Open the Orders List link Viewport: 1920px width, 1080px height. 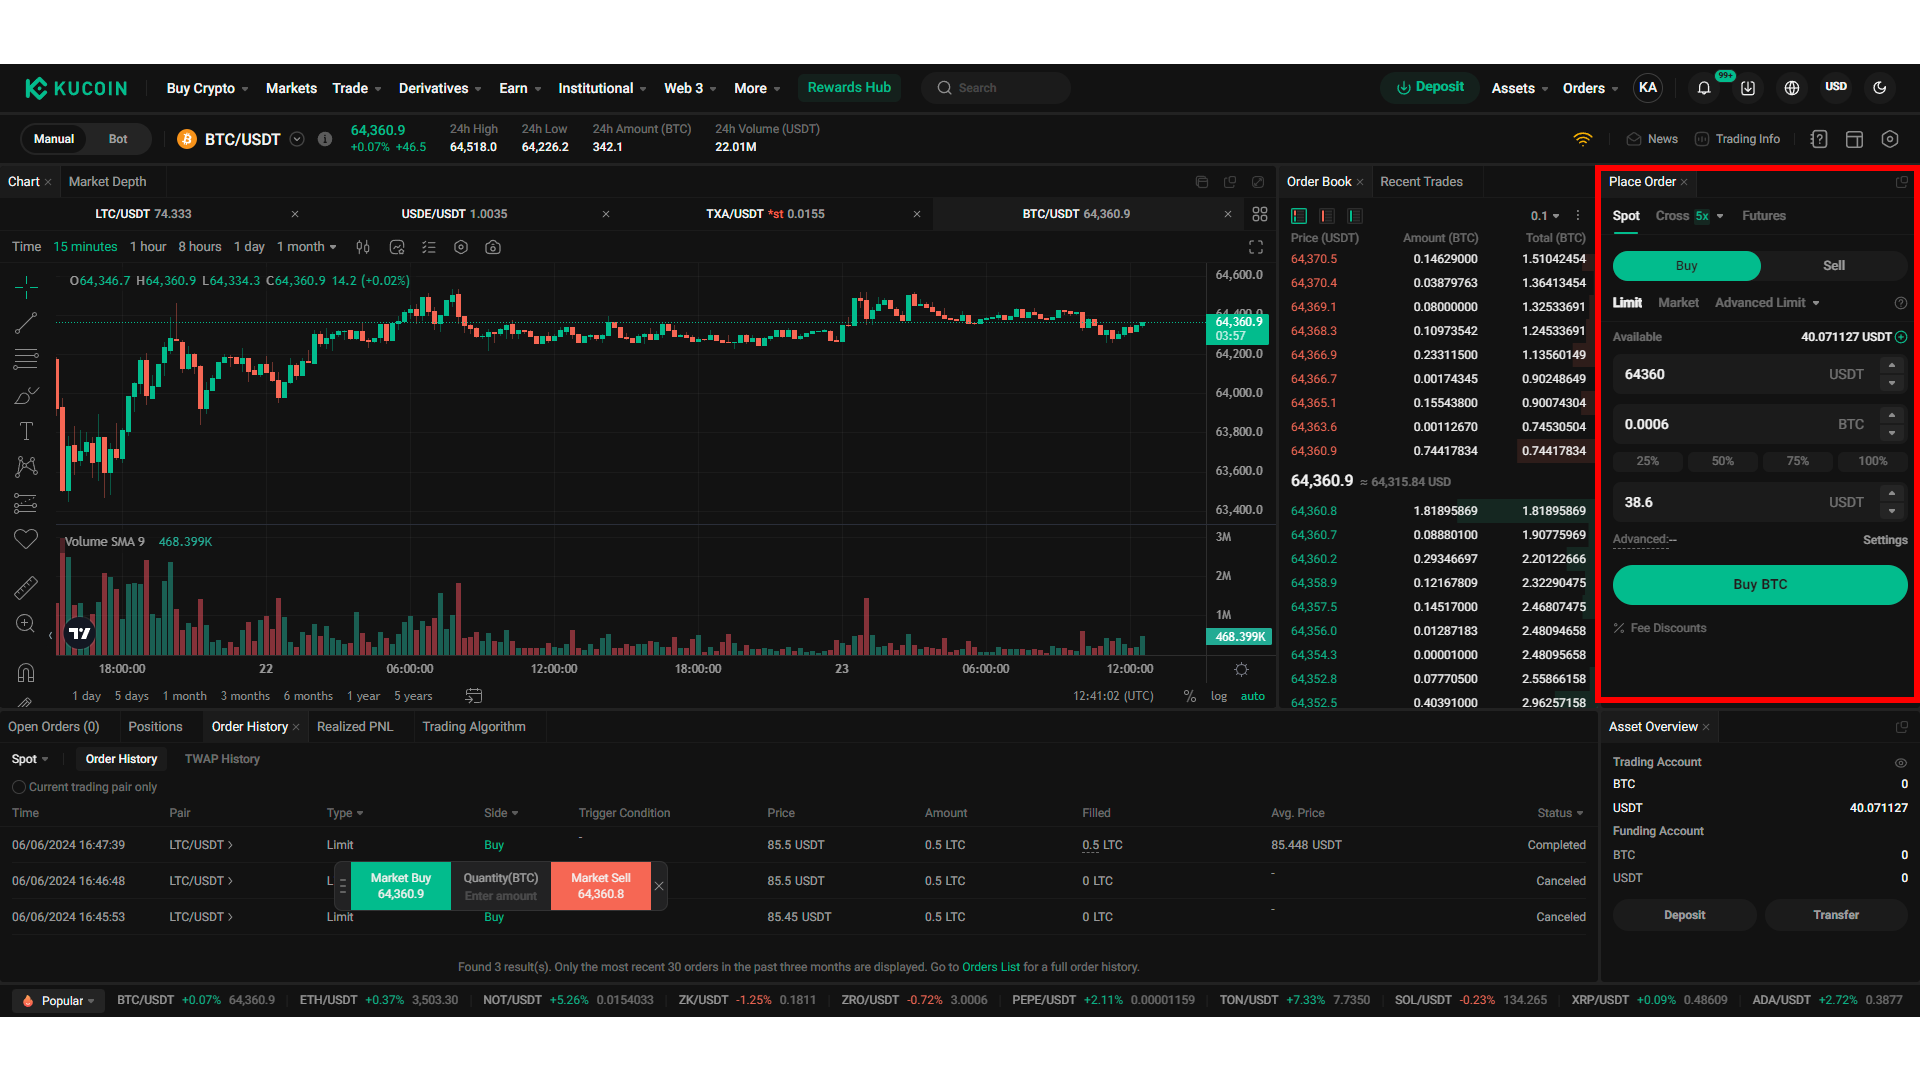coord(991,967)
